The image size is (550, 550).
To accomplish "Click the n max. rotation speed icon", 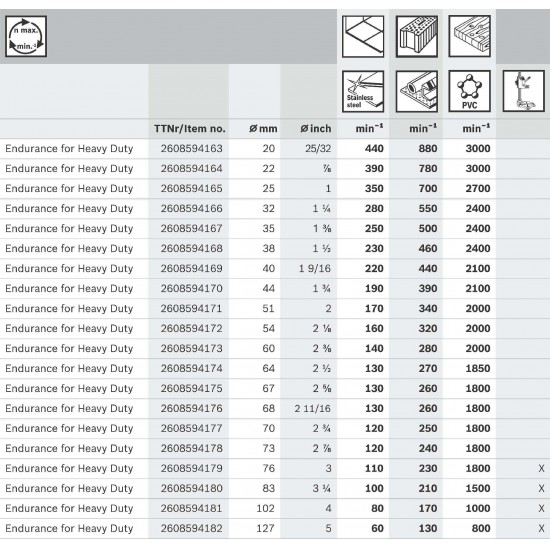I will (x=26, y=36).
